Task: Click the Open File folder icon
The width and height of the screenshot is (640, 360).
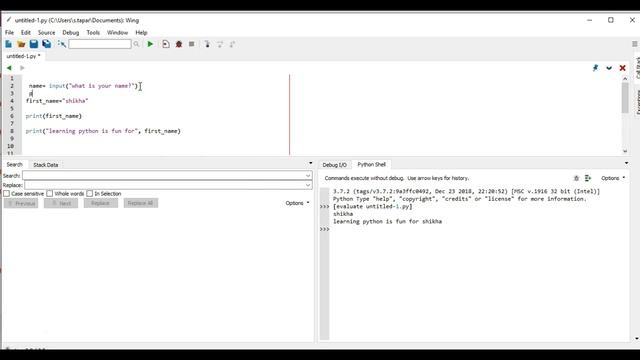Action: (21, 44)
